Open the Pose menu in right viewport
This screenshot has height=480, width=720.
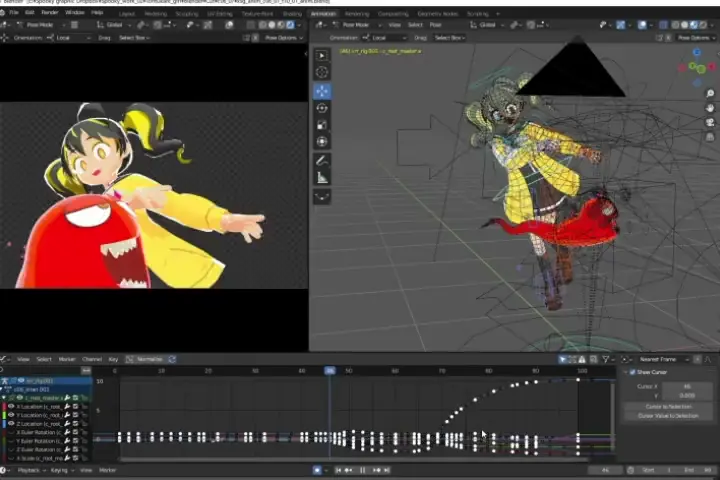tap(435, 25)
